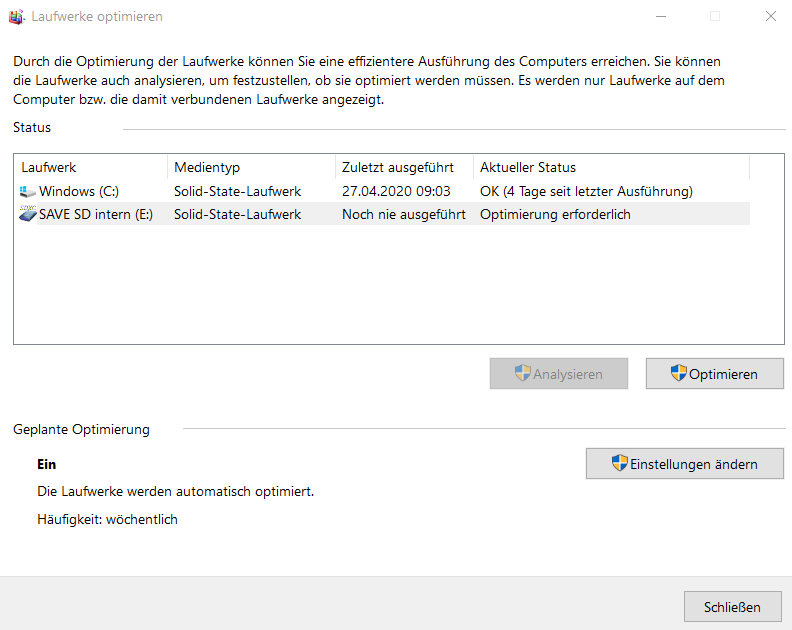Click the text Die Laufwerke werden automatisch optimiert.
792x630 pixels.
point(176,491)
